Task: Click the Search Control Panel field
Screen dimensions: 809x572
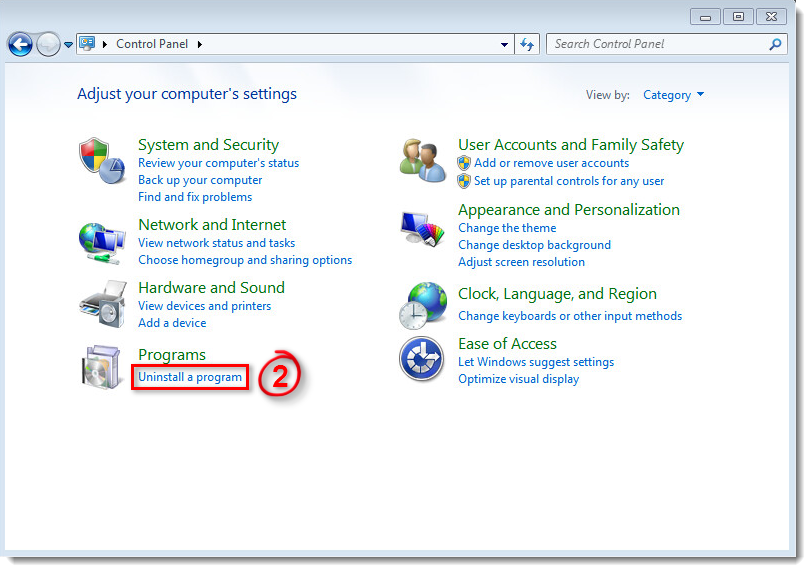Action: click(x=667, y=44)
